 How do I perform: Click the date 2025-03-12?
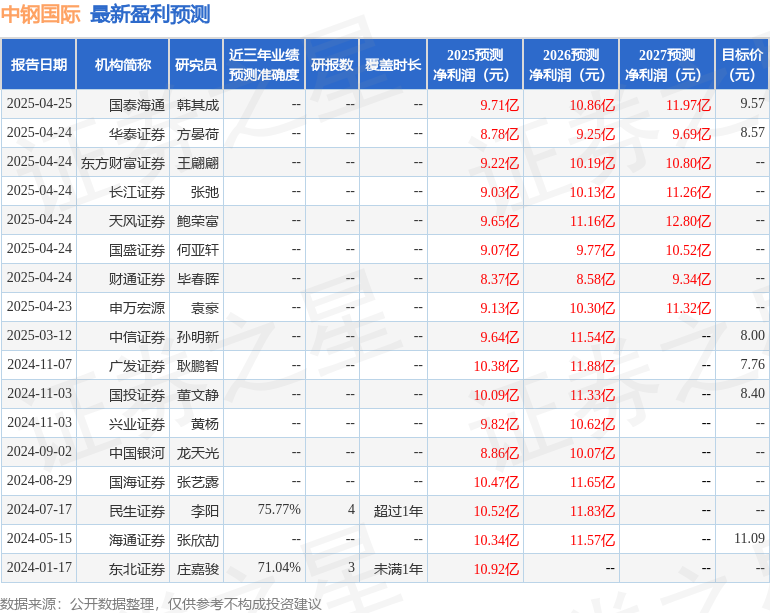coord(39,335)
